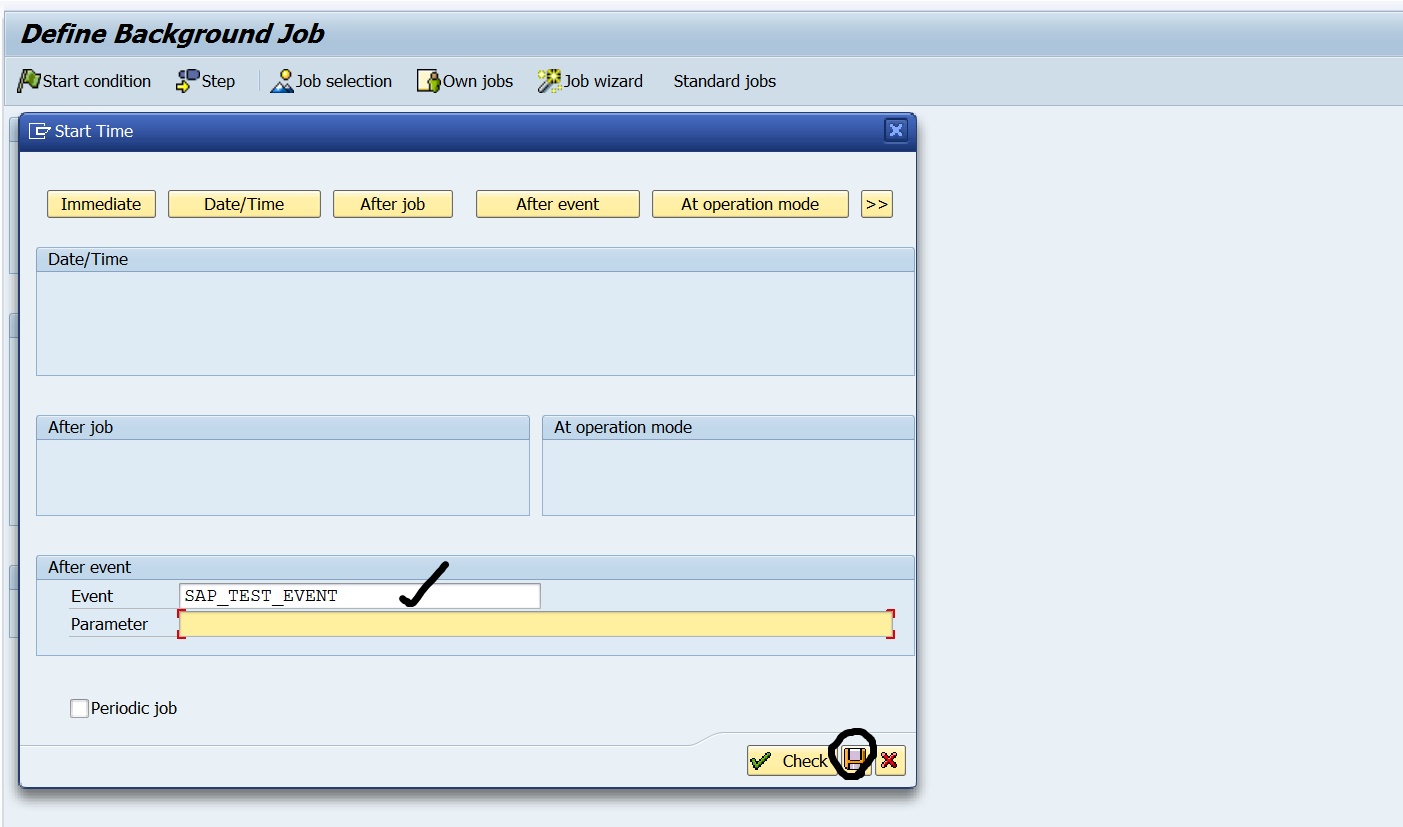The height and width of the screenshot is (827, 1403).
Task: Click into the empty Parameter input field
Action: 536,624
